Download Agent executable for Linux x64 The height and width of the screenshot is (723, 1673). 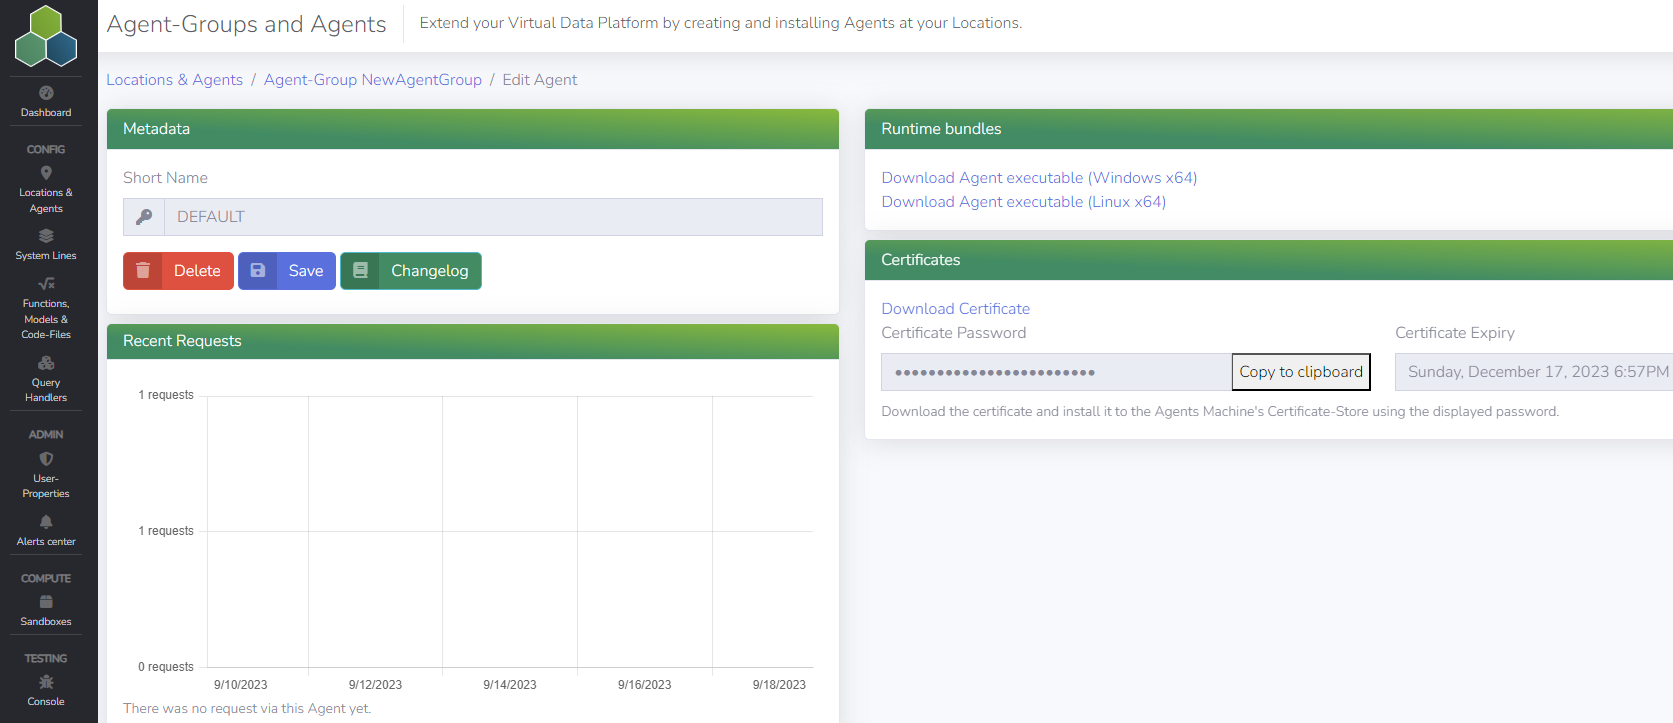pyautogui.click(x=1023, y=202)
